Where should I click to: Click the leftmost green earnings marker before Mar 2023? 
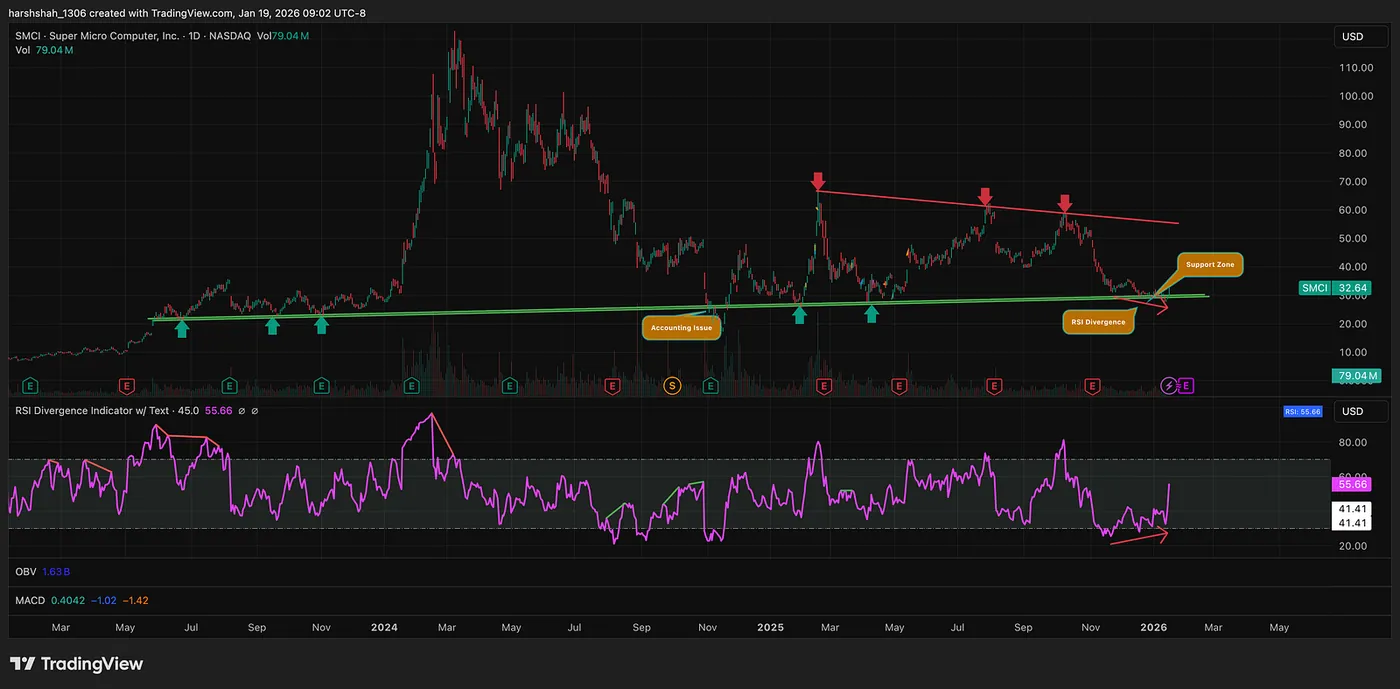click(31, 385)
